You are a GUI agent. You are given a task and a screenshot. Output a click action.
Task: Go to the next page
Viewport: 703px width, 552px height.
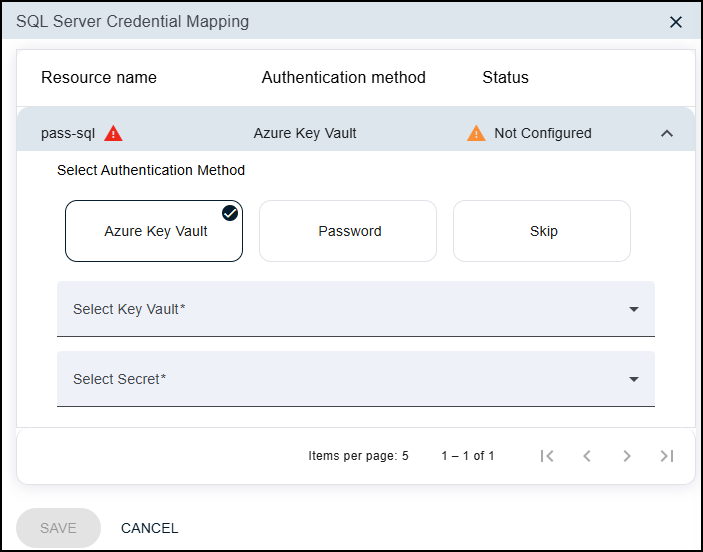[x=627, y=456]
